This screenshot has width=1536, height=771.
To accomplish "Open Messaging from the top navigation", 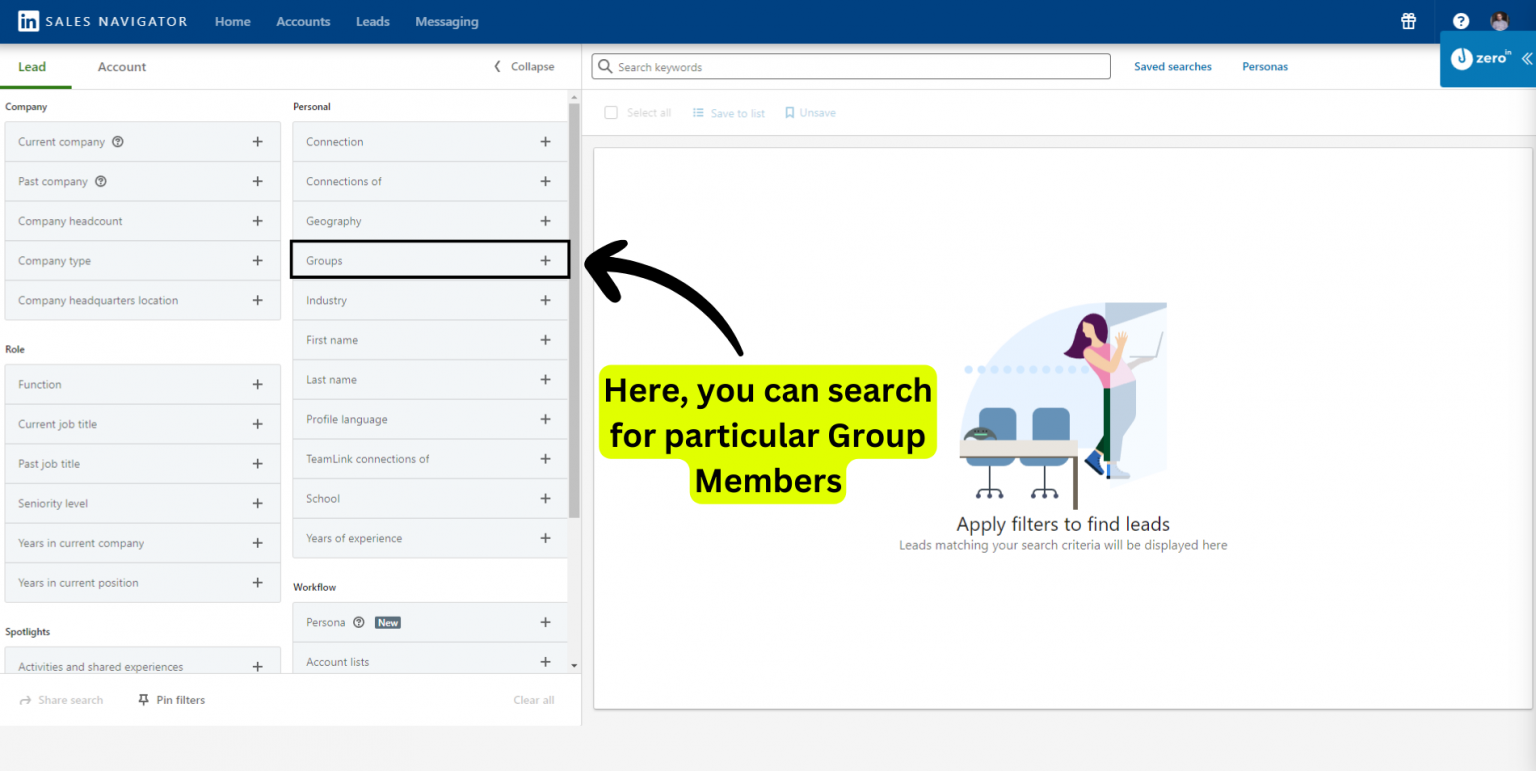I will [x=446, y=21].
